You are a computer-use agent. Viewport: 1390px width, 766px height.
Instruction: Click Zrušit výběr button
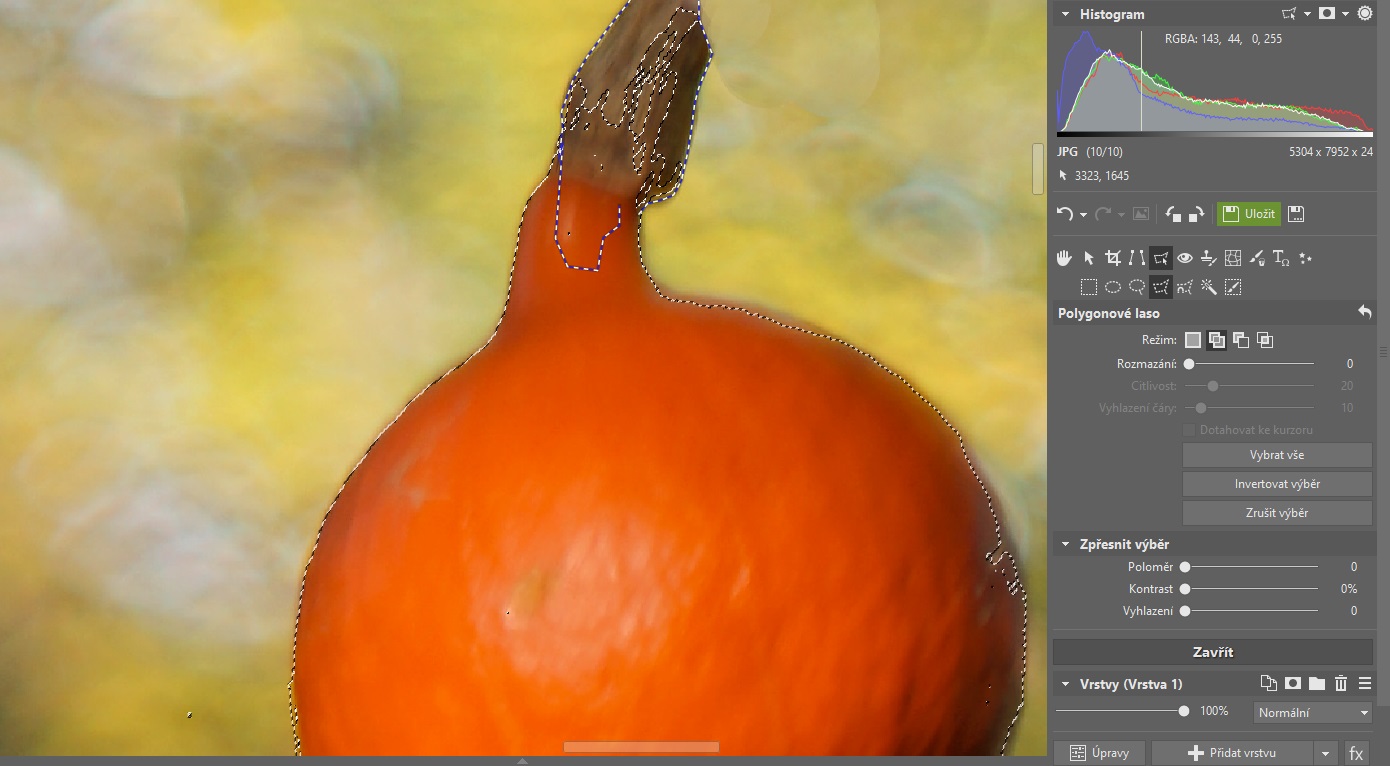point(1277,513)
